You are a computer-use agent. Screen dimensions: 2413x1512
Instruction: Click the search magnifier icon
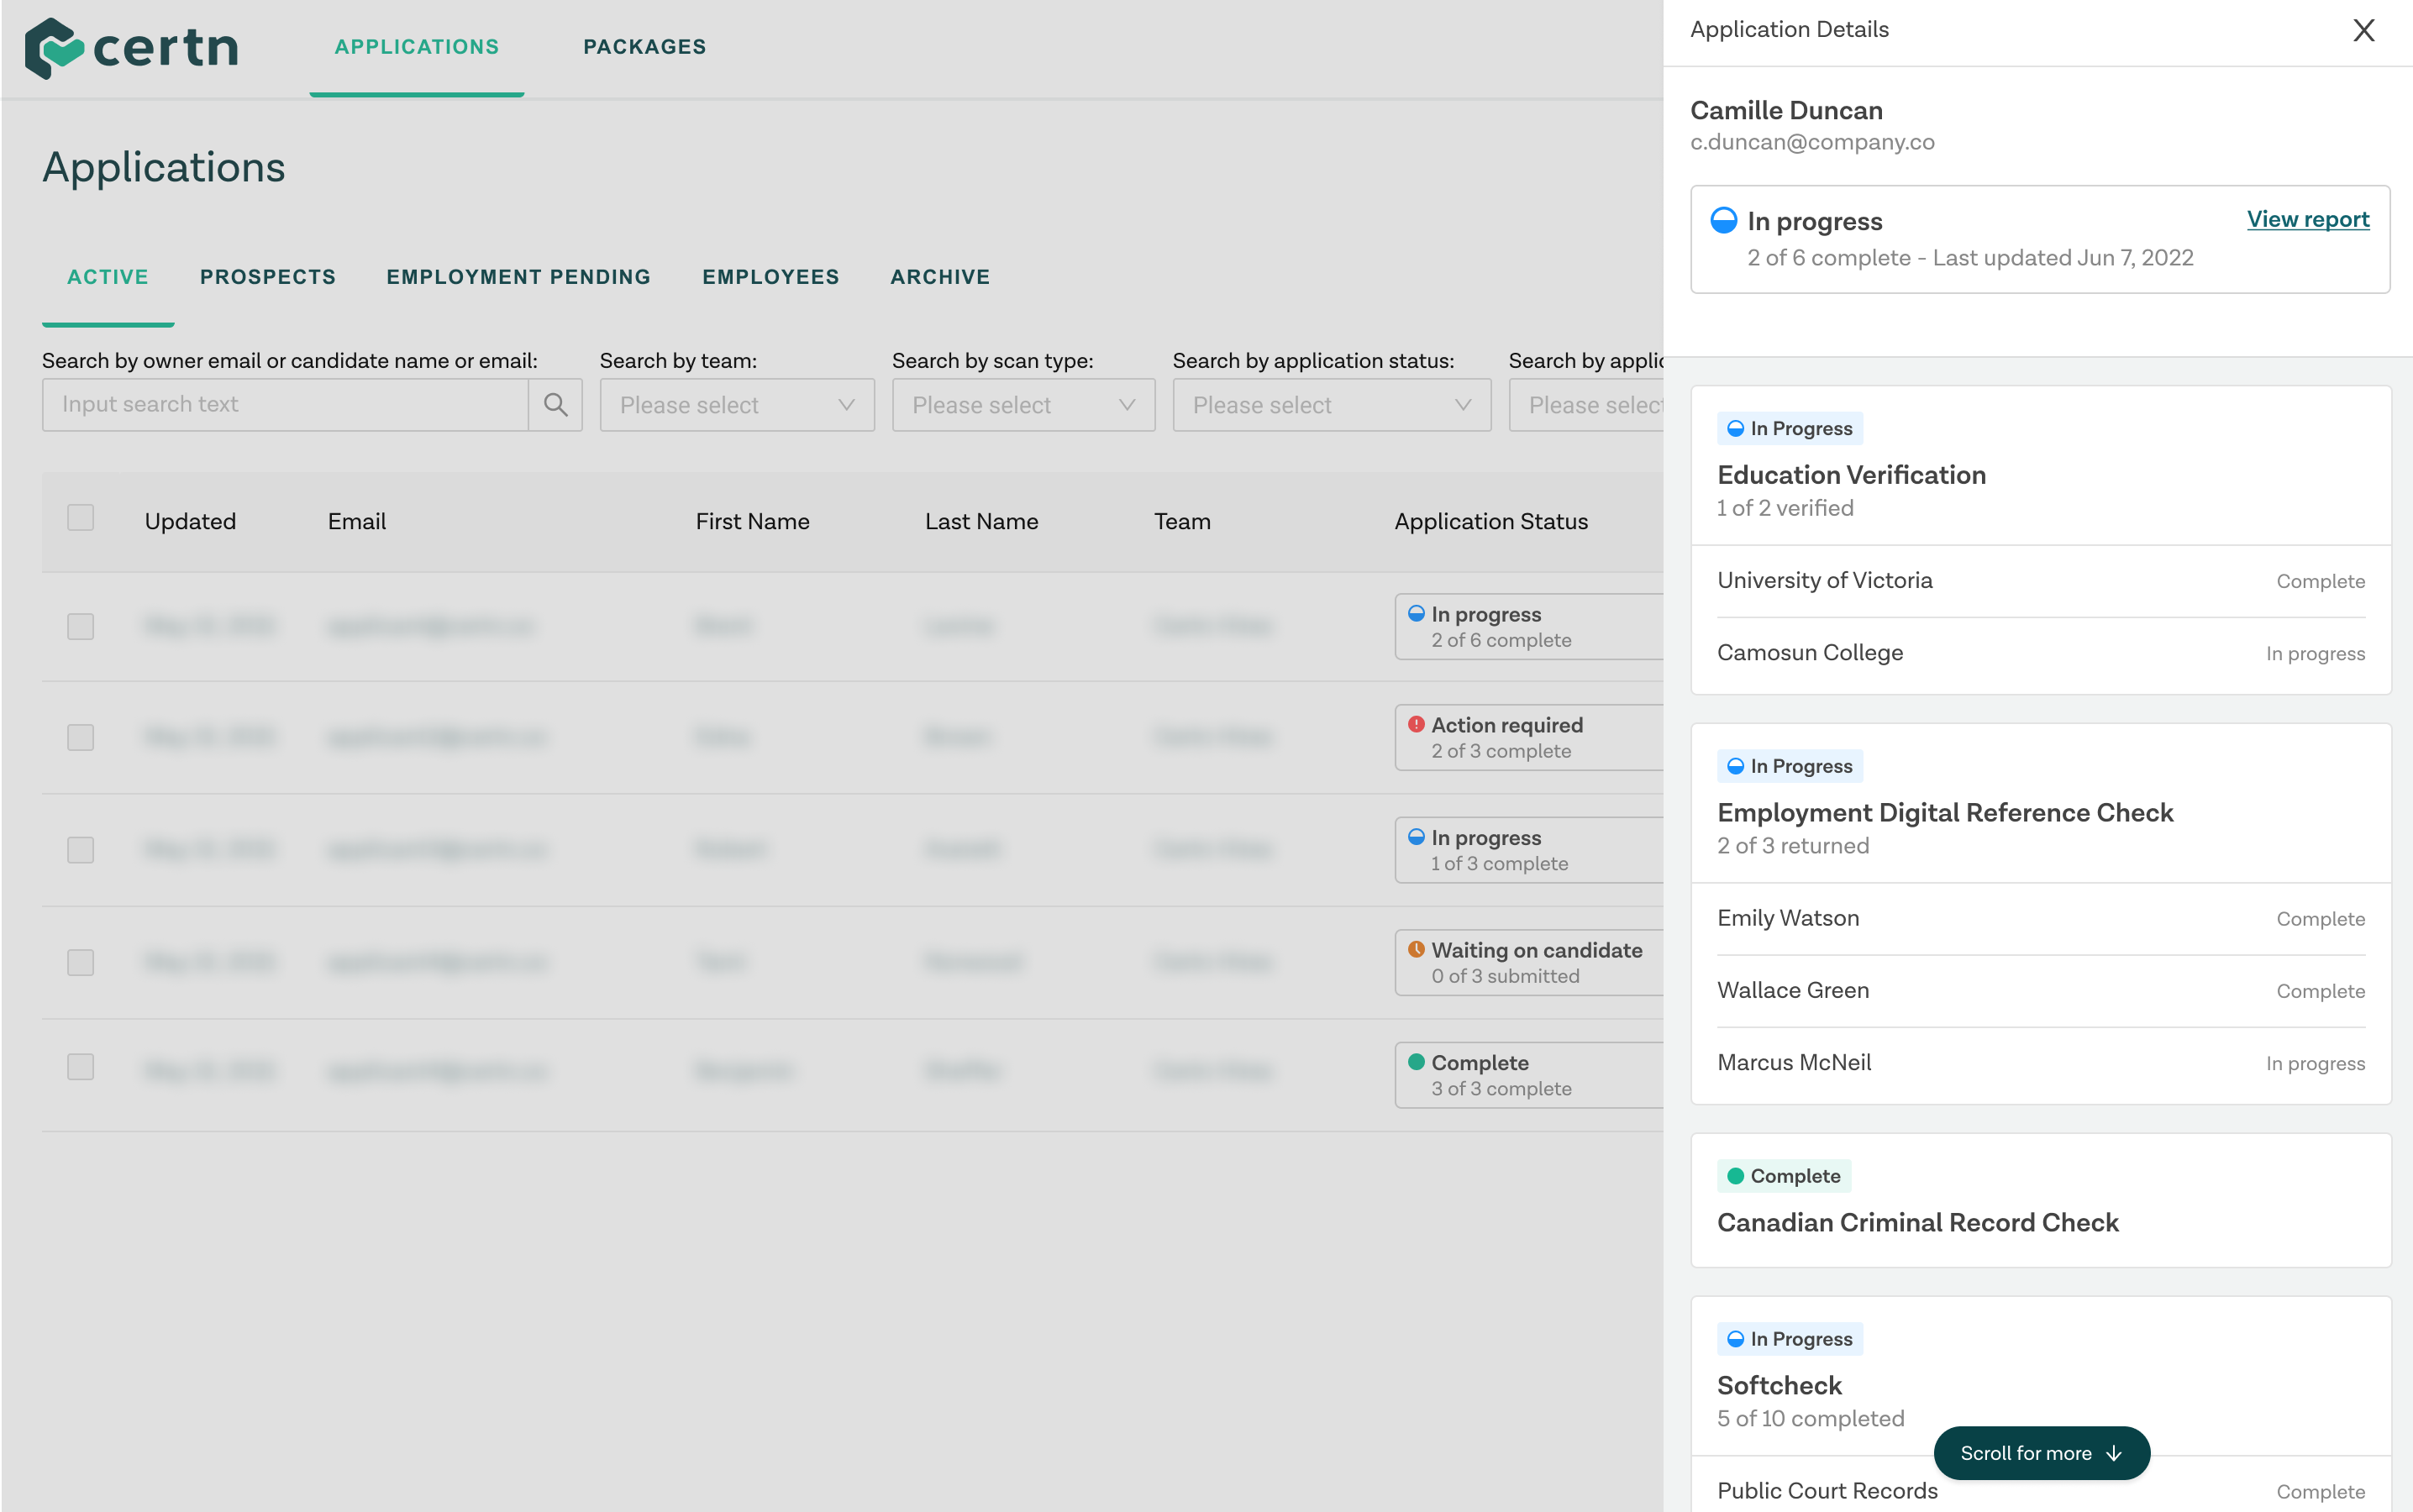click(x=555, y=404)
